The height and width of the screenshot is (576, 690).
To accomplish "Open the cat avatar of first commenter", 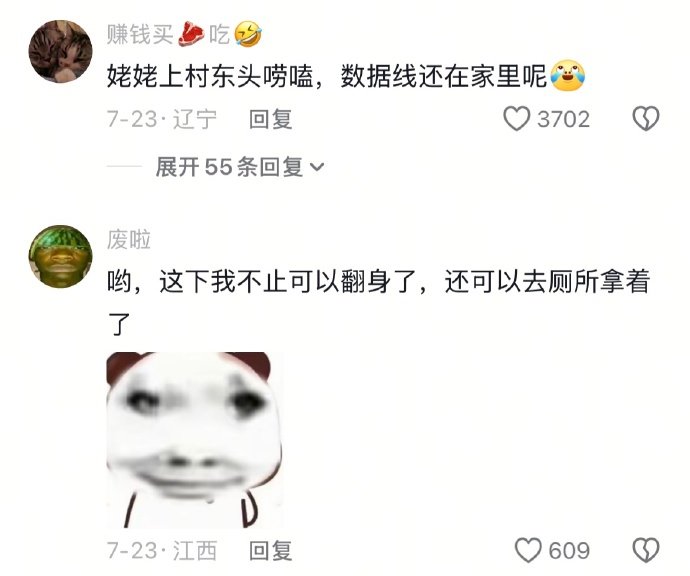I will point(61,51).
